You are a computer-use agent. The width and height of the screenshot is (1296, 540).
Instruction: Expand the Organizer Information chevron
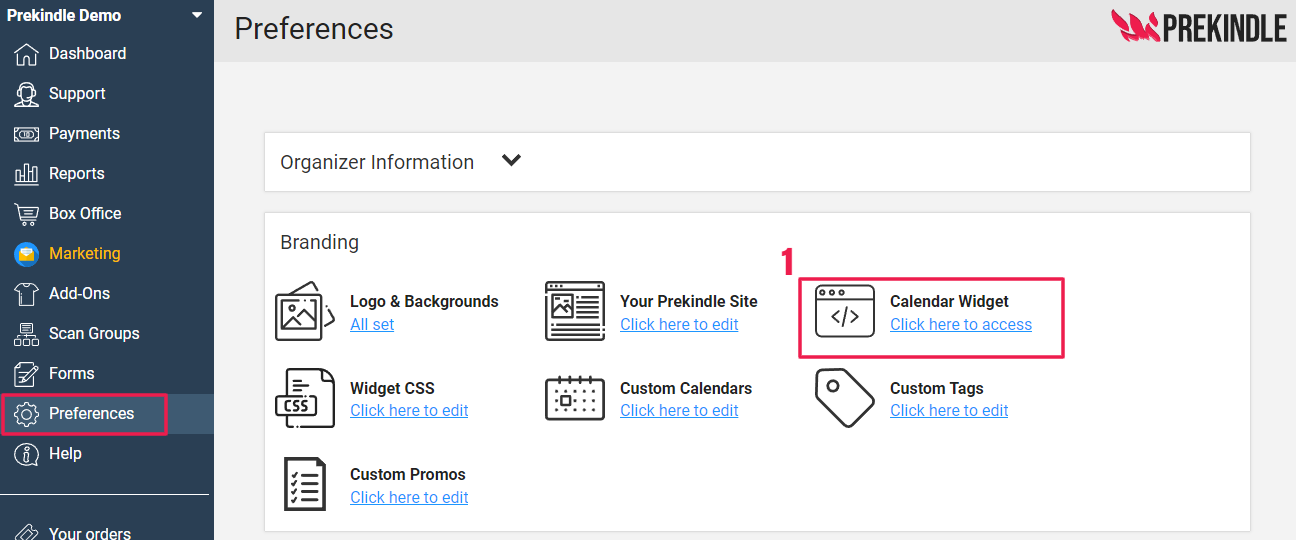pos(511,161)
